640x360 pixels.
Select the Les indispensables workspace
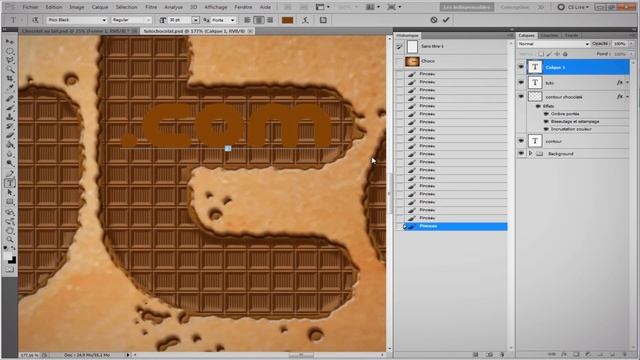point(467,7)
